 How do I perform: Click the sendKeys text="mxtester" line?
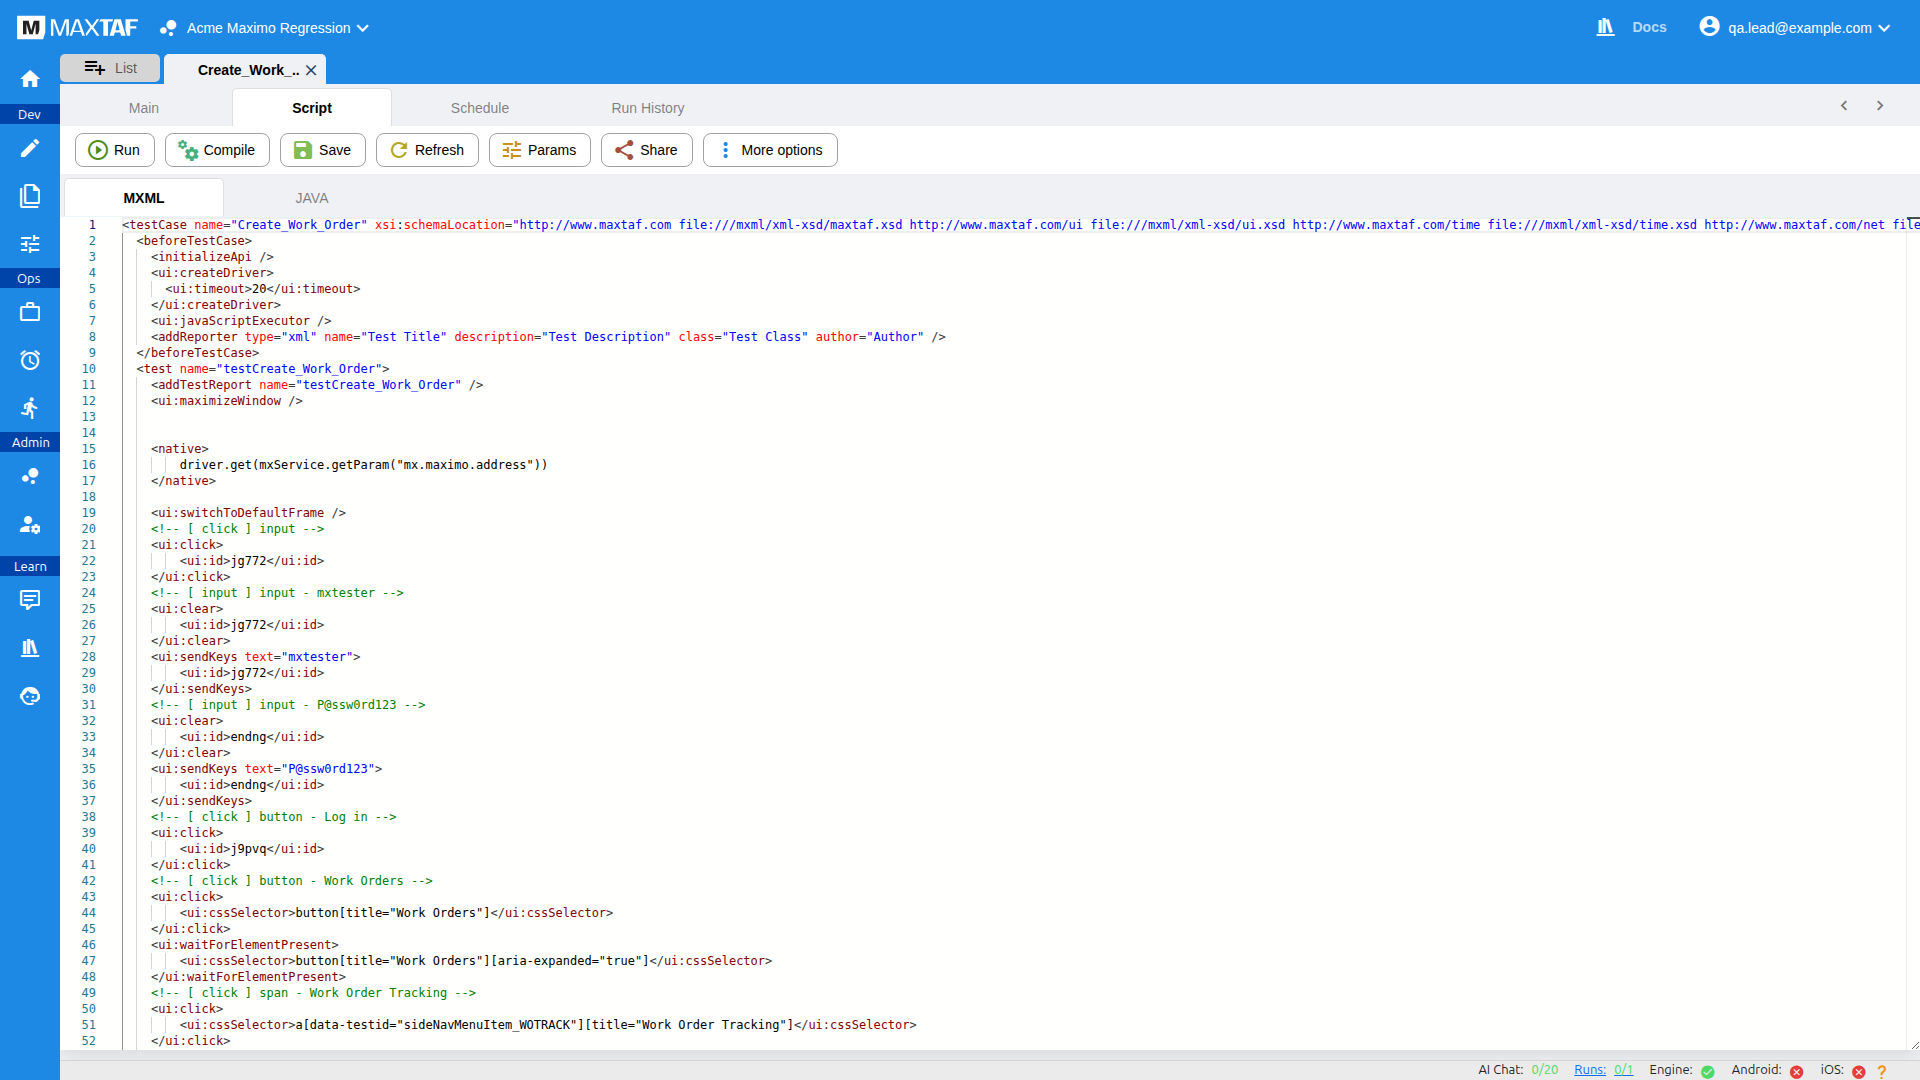[x=256, y=657]
